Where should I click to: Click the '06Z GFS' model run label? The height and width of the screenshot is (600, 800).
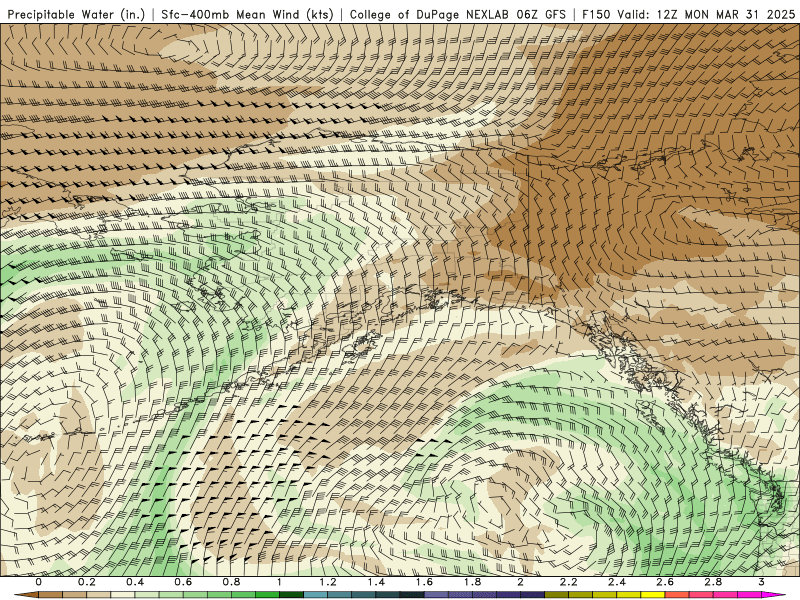(540, 14)
